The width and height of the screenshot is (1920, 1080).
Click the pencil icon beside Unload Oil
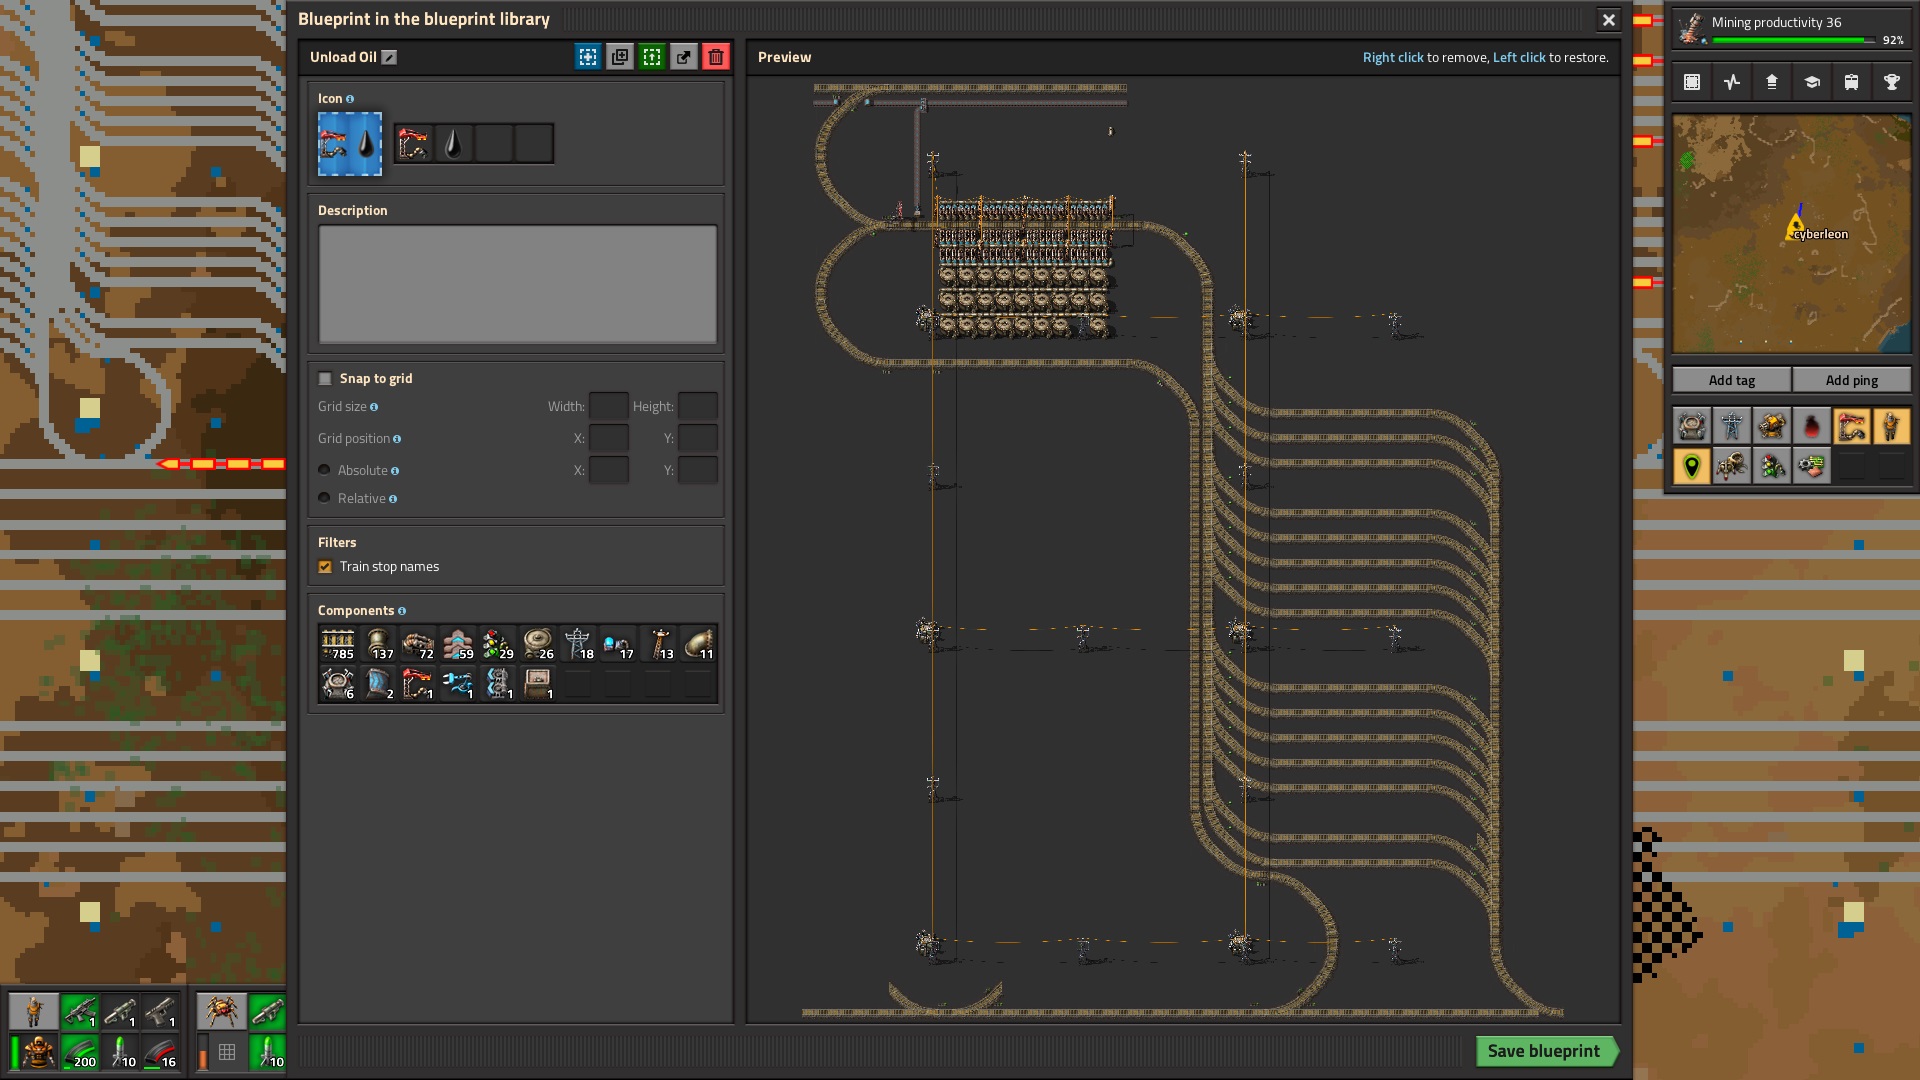[x=390, y=58]
